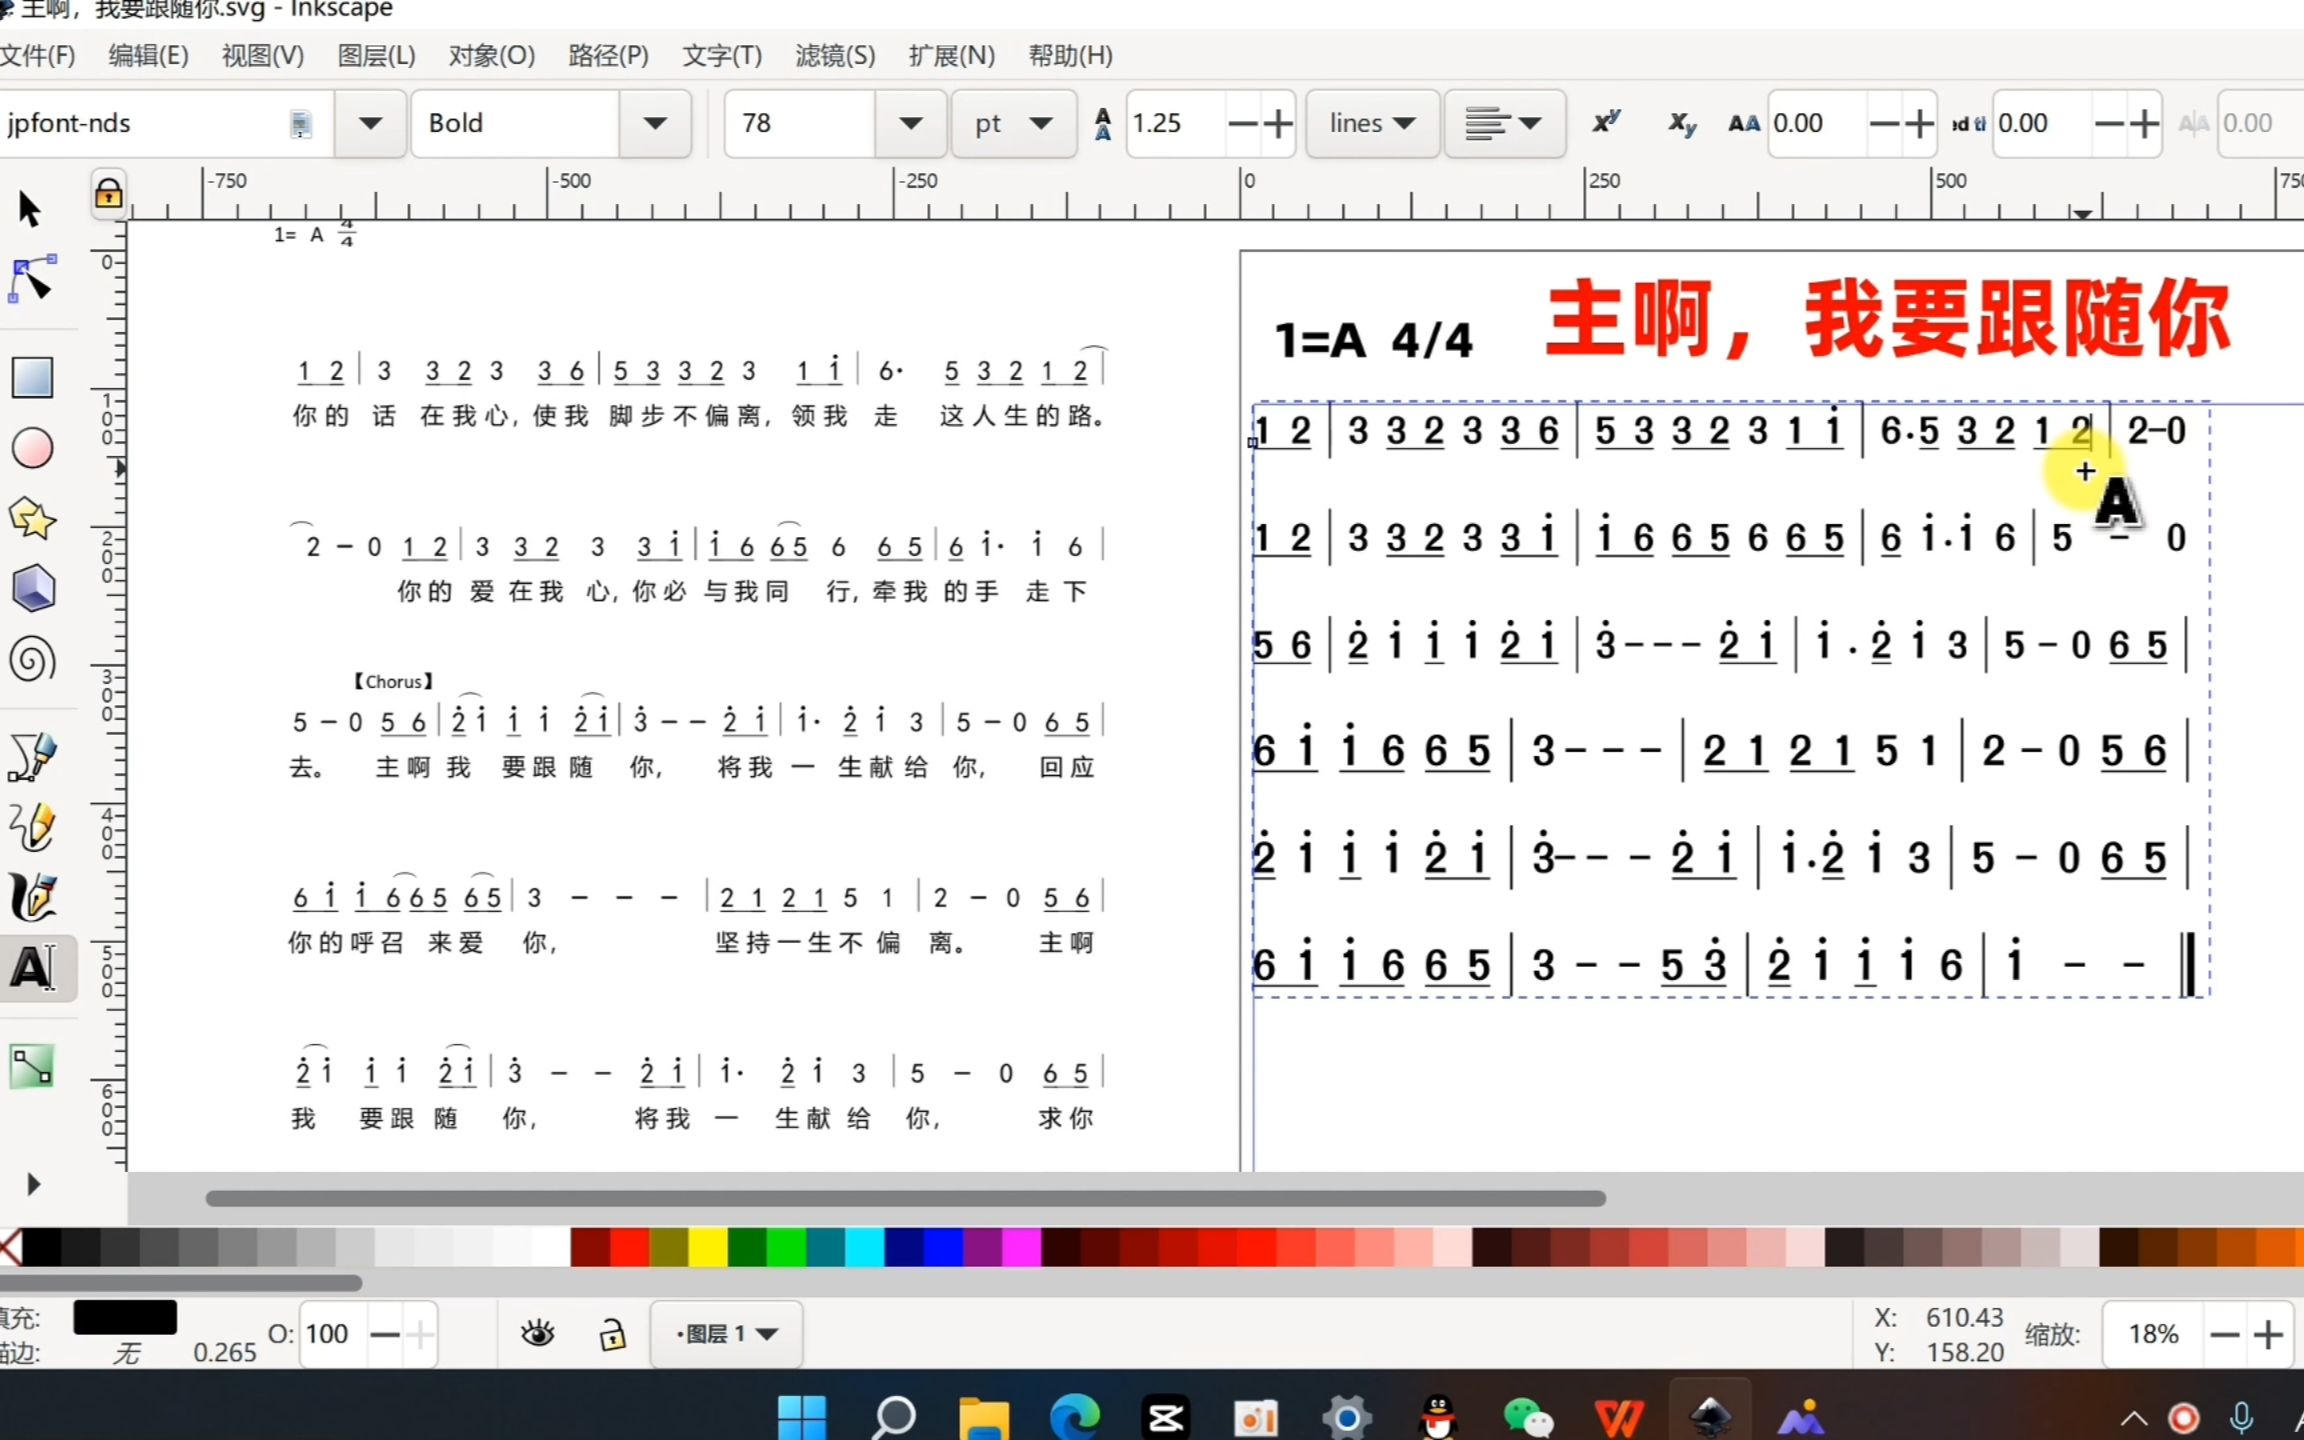Screen dimensions: 2304x1440
Task: Open the 滤镜(S) menu
Action: [835, 55]
